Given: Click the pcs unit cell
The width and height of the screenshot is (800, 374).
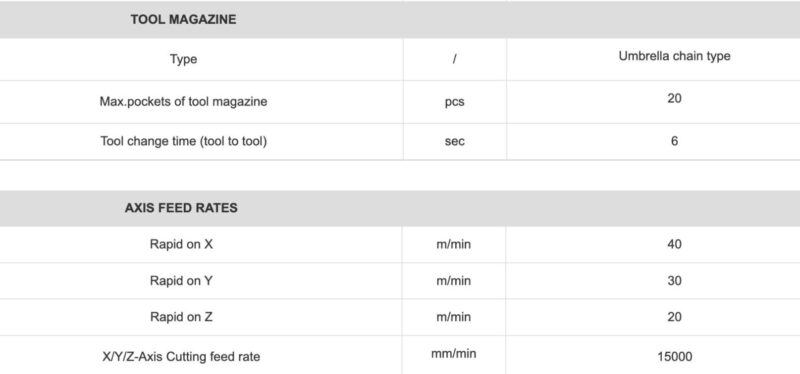Looking at the screenshot, I should 454,102.
